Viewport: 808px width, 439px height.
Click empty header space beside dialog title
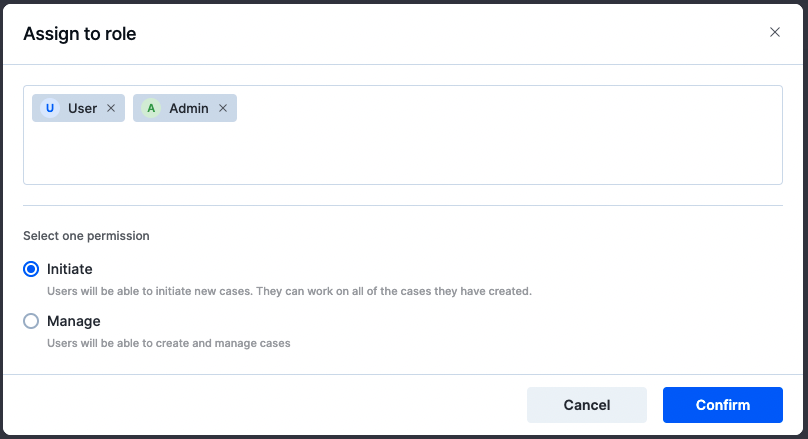click(448, 34)
